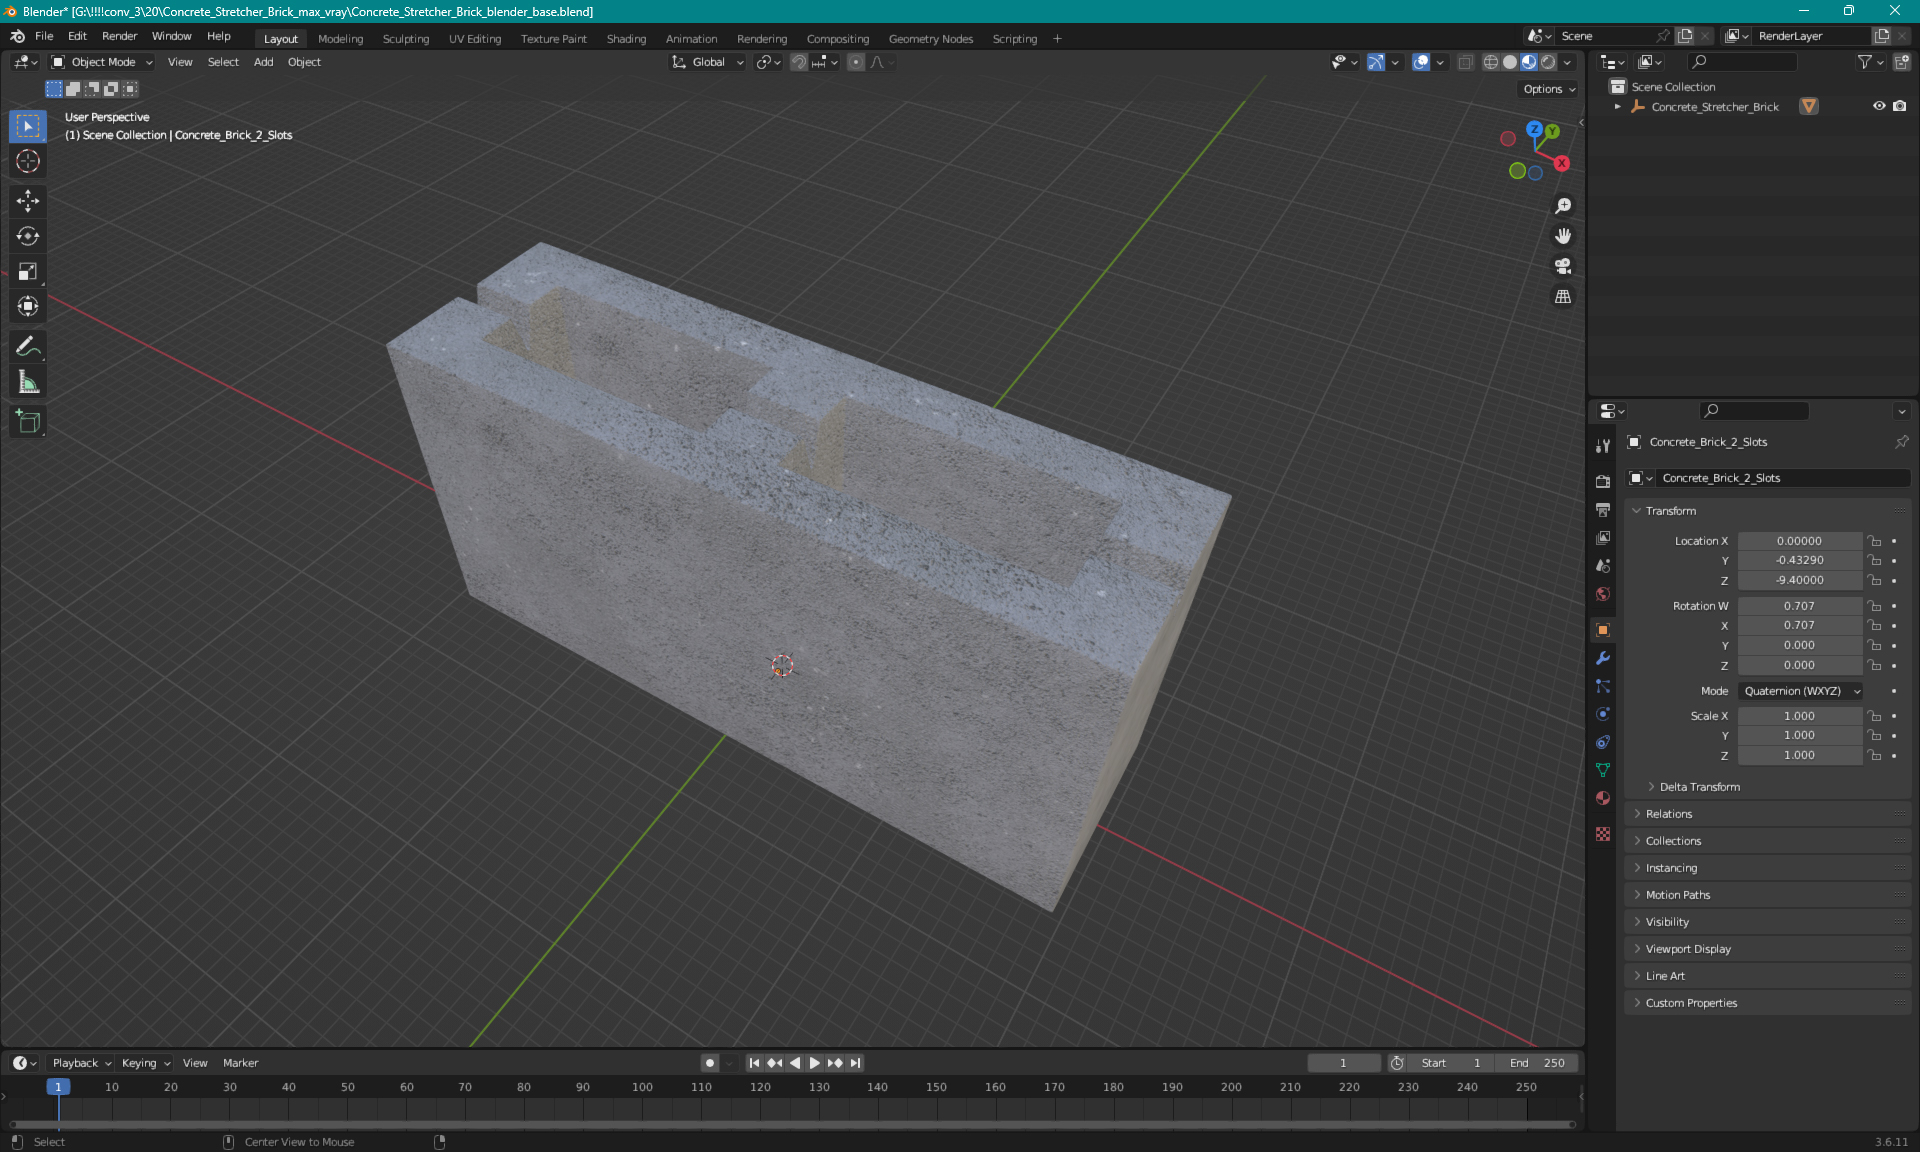This screenshot has width=1920, height=1152.
Task: Click the Location X value field
Action: coord(1799,541)
